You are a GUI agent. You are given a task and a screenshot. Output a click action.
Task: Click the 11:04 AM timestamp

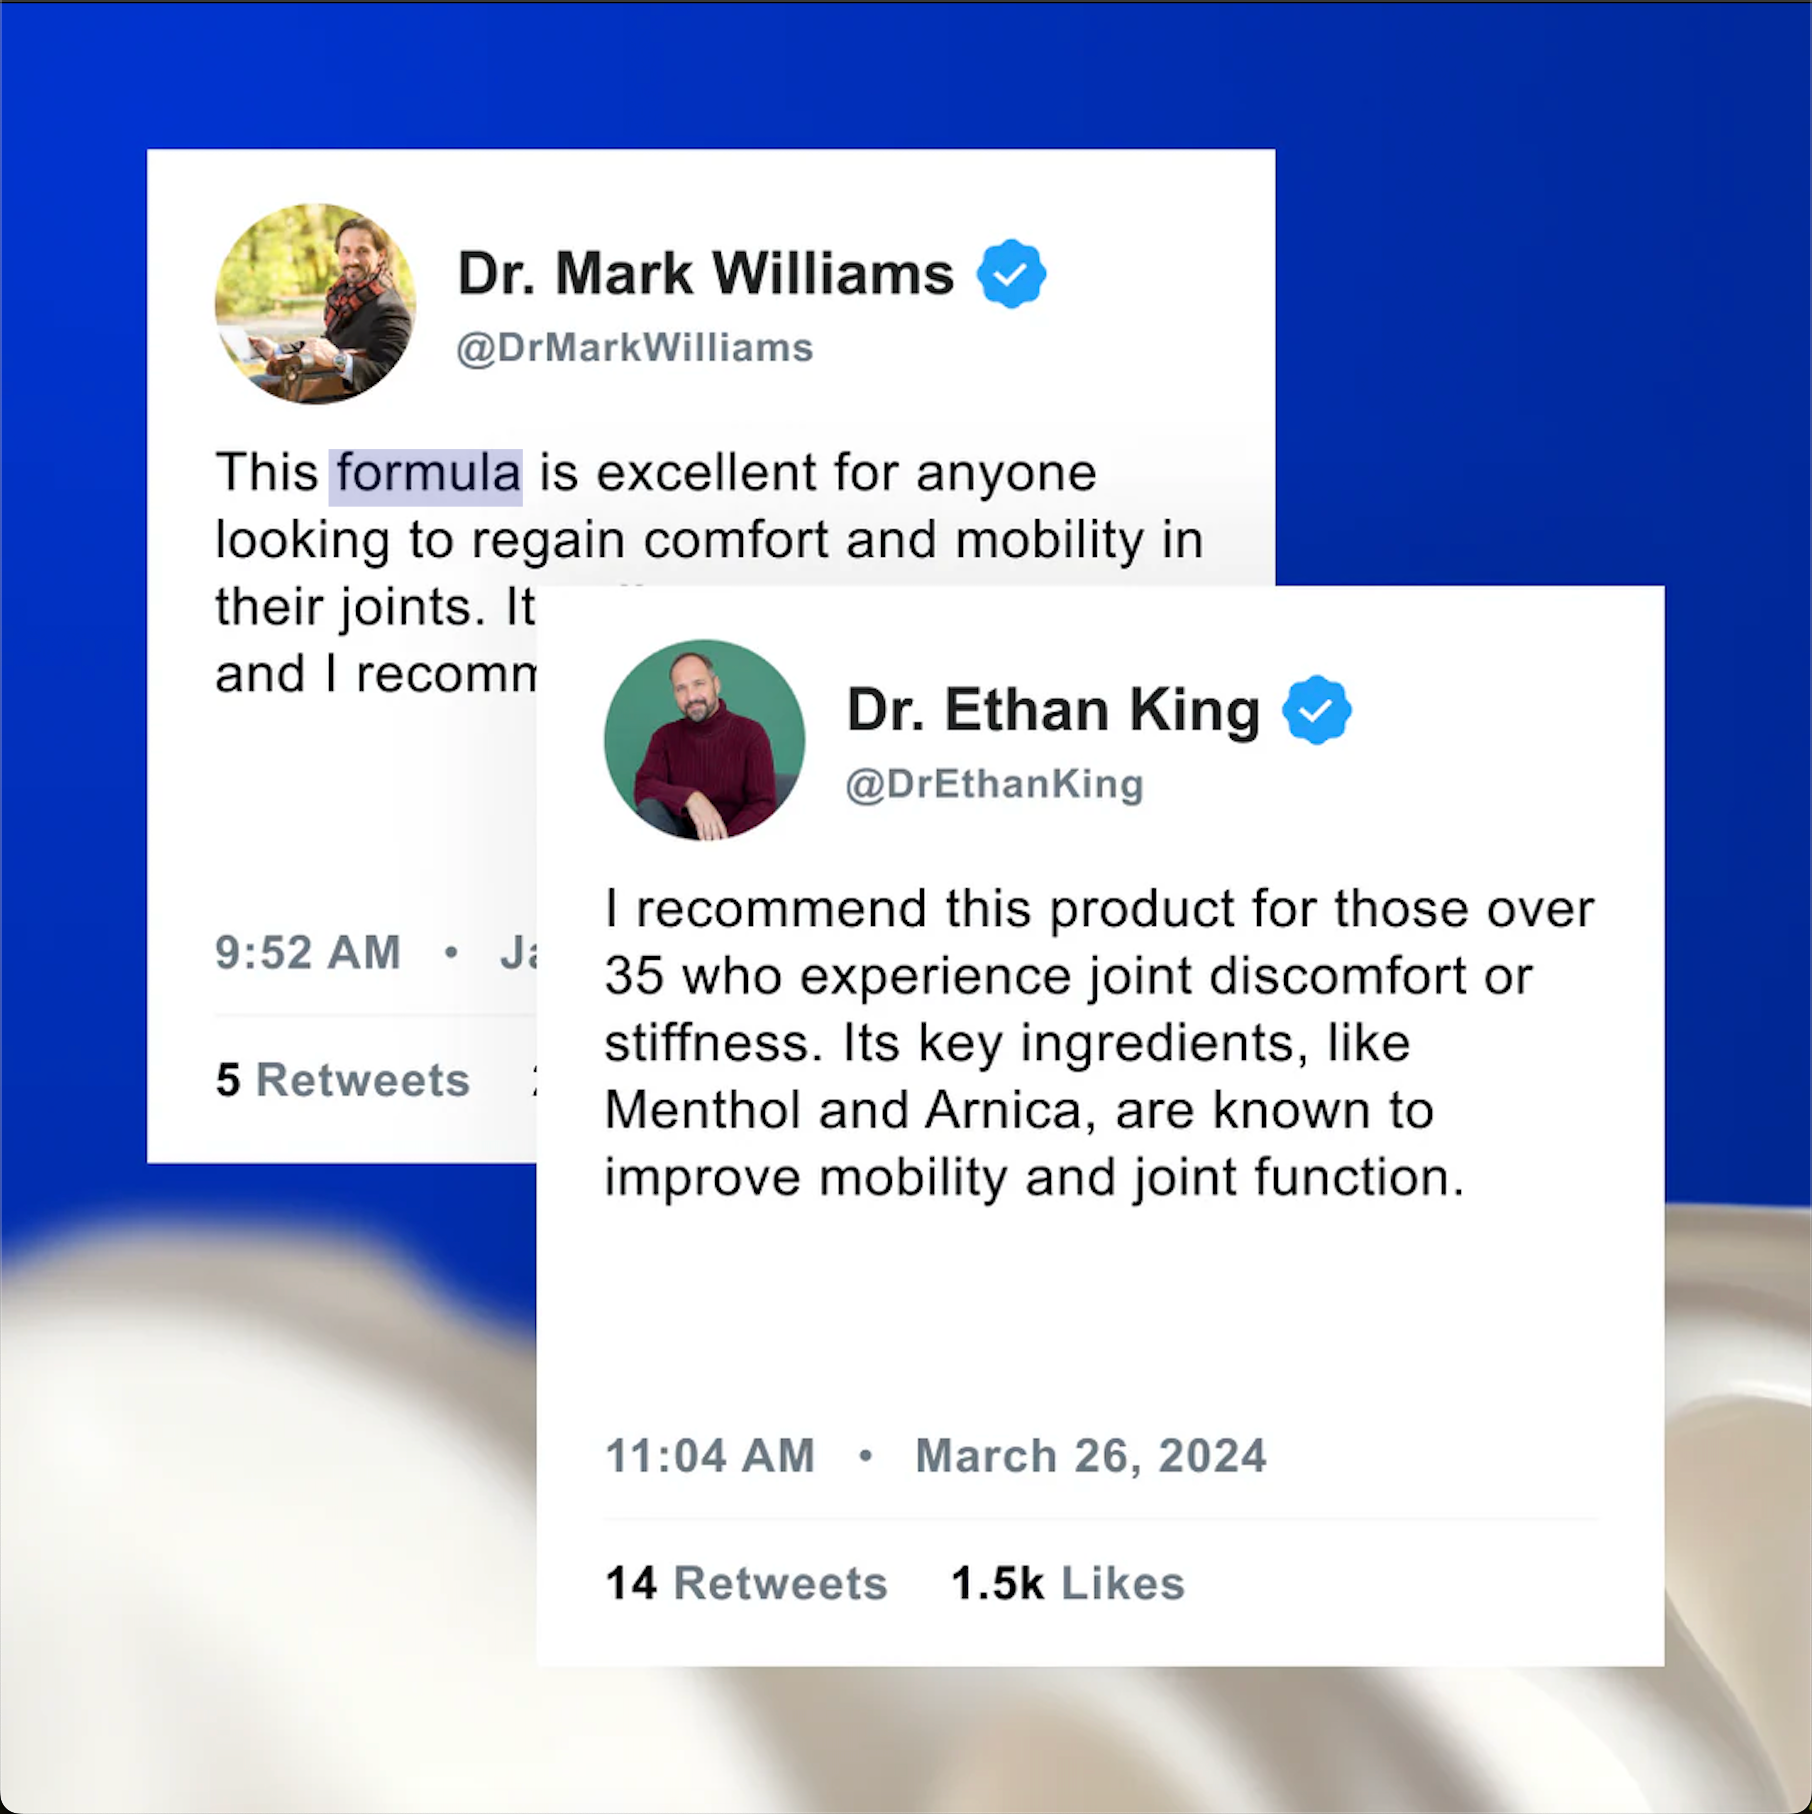click(x=711, y=1456)
